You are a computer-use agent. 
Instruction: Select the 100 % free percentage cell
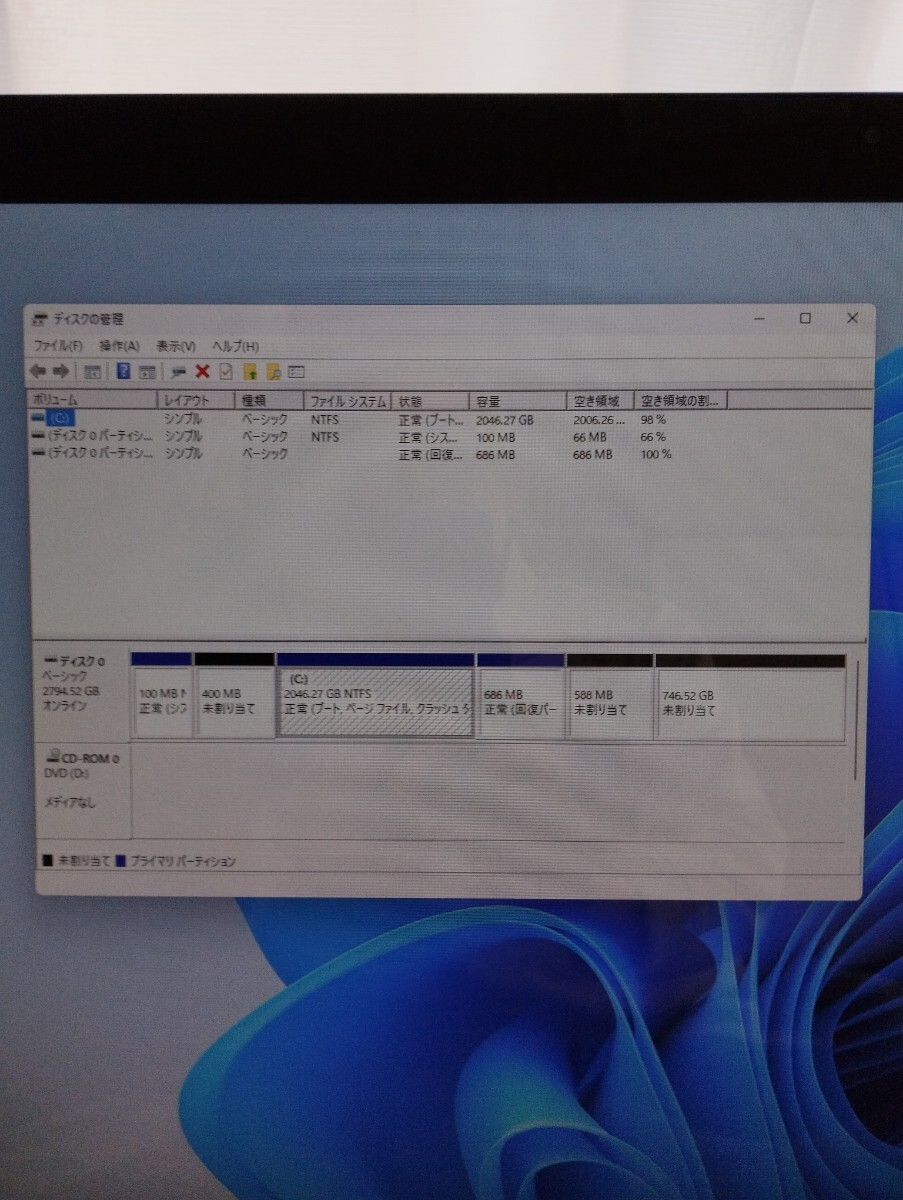[x=657, y=454]
